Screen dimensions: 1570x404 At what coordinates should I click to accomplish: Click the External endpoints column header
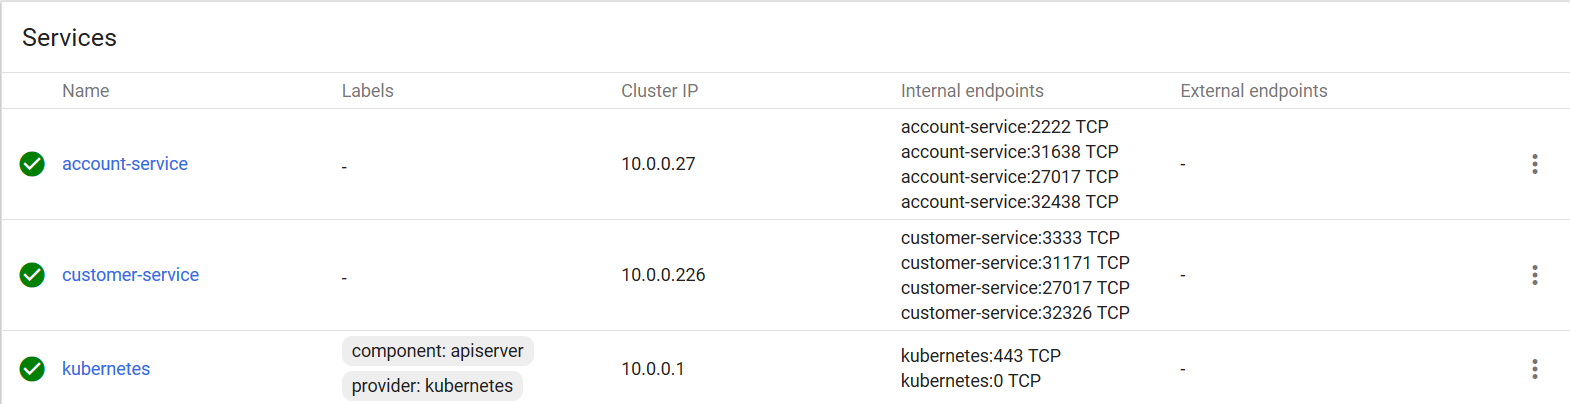[1253, 91]
